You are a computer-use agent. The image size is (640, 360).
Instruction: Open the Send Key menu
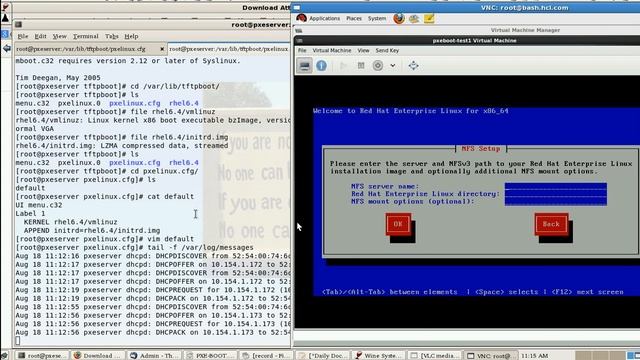pyautogui.click(x=387, y=51)
